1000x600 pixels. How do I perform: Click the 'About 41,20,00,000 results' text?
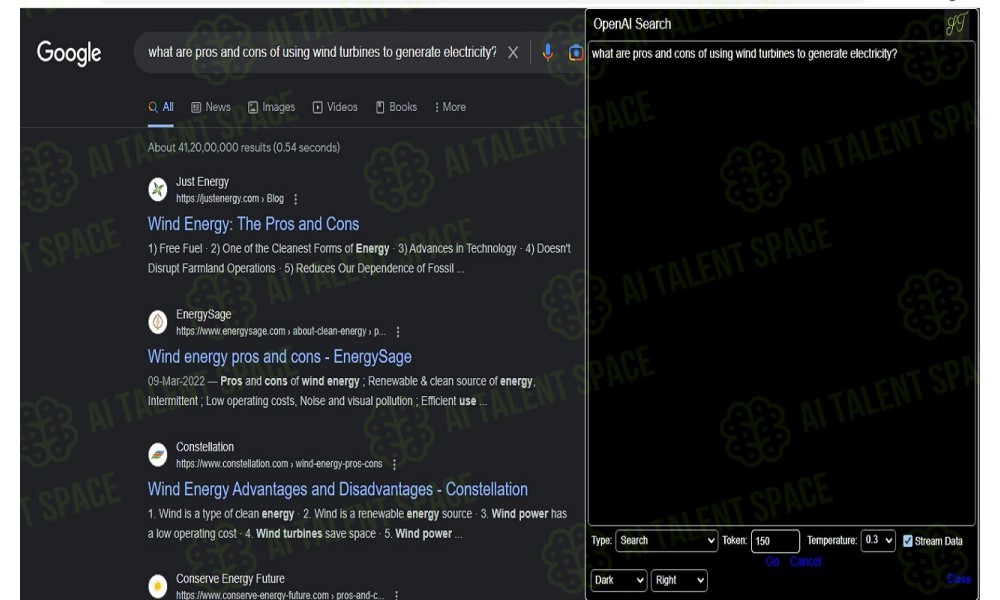point(244,147)
